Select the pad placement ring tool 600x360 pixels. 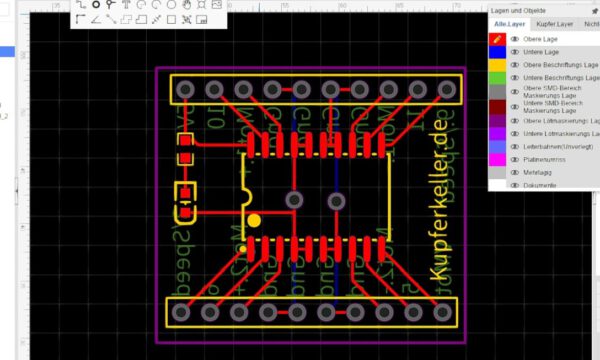tap(96, 4)
